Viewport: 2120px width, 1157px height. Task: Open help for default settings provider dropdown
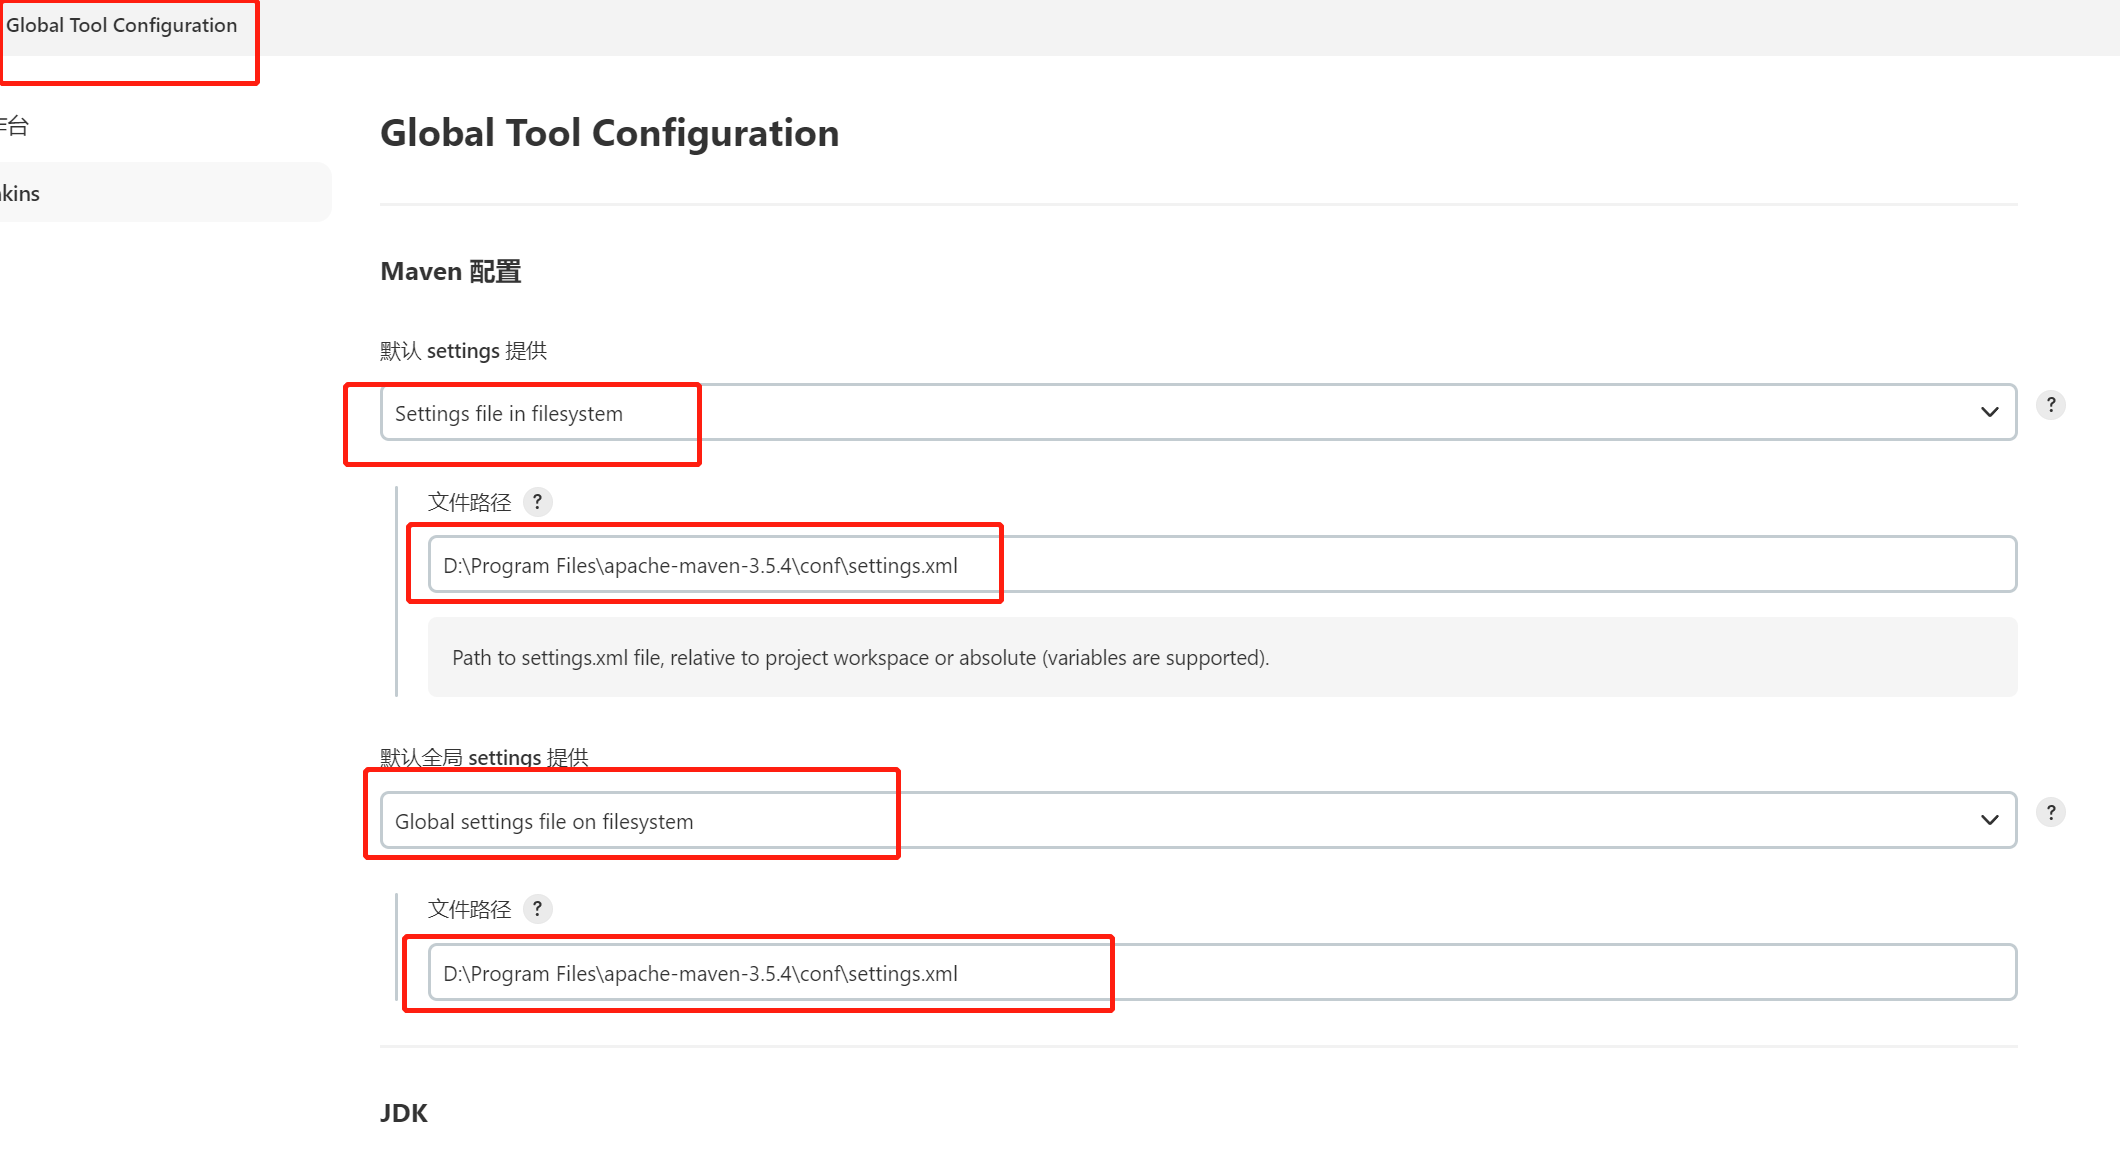coord(2050,405)
